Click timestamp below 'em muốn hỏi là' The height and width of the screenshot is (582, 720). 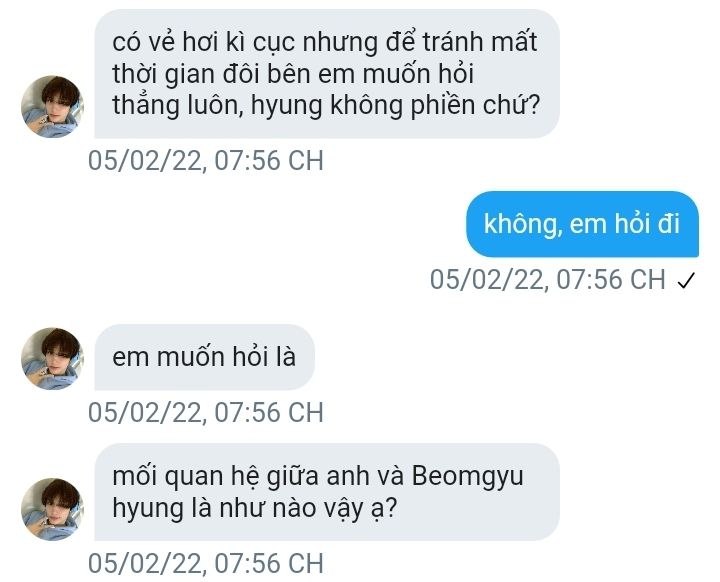coord(206,412)
